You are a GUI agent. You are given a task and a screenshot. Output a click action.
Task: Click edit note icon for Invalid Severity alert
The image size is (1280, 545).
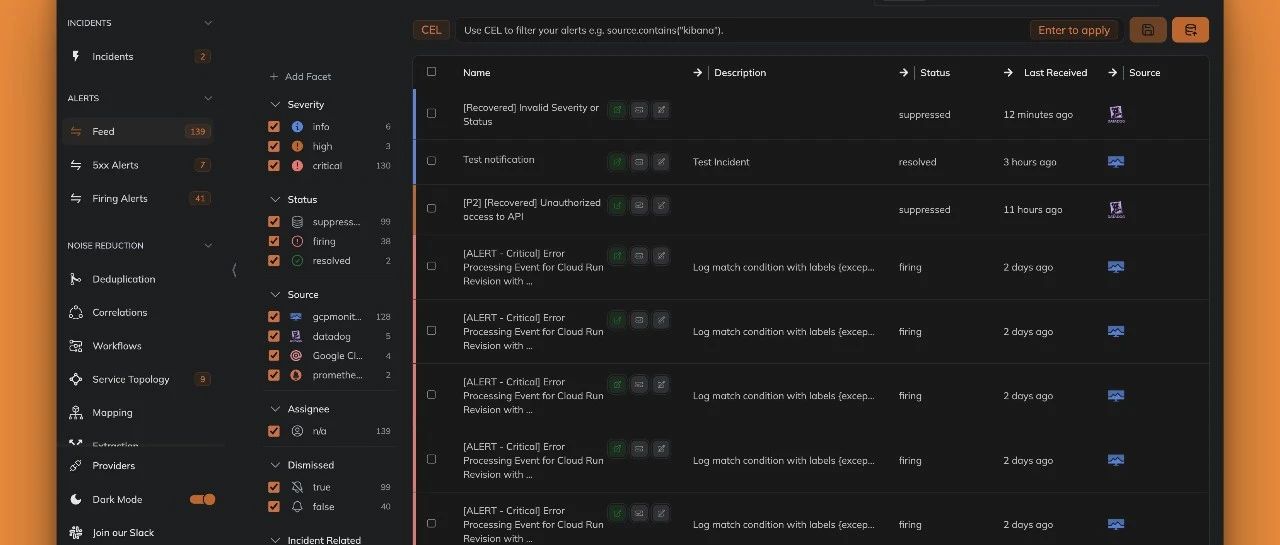coord(661,110)
